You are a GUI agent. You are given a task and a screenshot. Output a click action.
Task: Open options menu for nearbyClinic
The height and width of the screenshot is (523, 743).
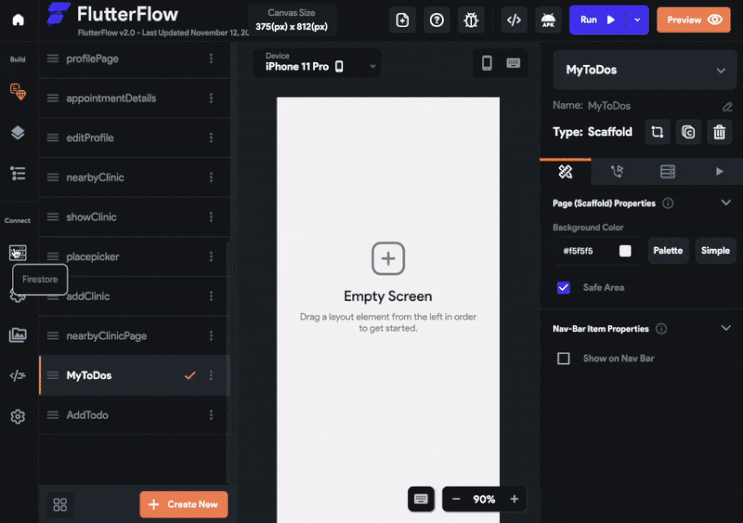tap(211, 177)
